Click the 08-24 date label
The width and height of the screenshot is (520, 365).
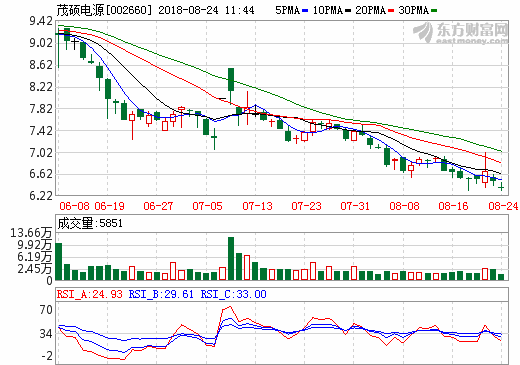tap(503, 206)
